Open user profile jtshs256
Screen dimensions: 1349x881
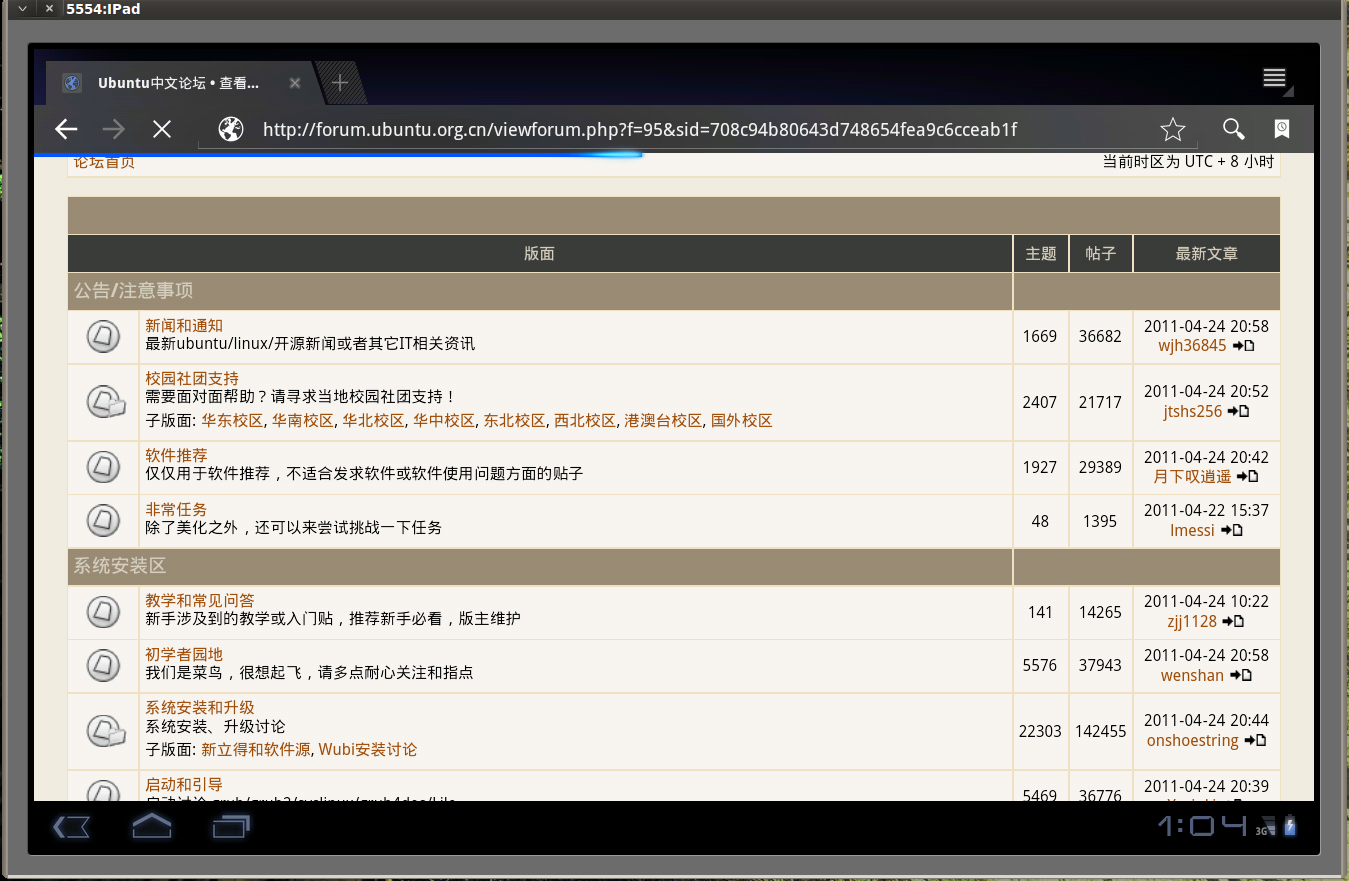point(1193,411)
